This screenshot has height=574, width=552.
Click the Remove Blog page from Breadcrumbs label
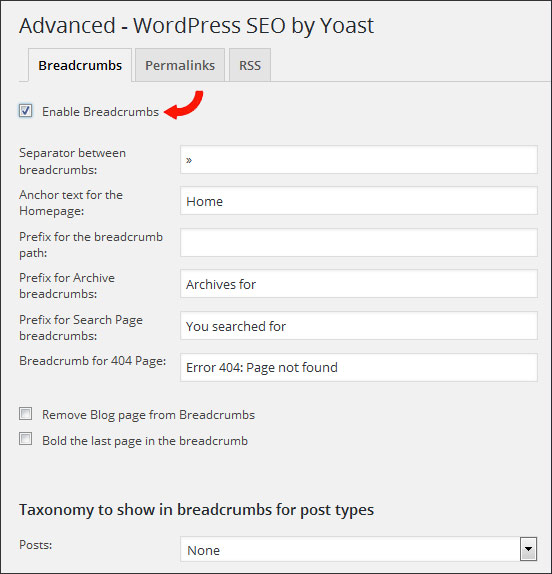148,415
